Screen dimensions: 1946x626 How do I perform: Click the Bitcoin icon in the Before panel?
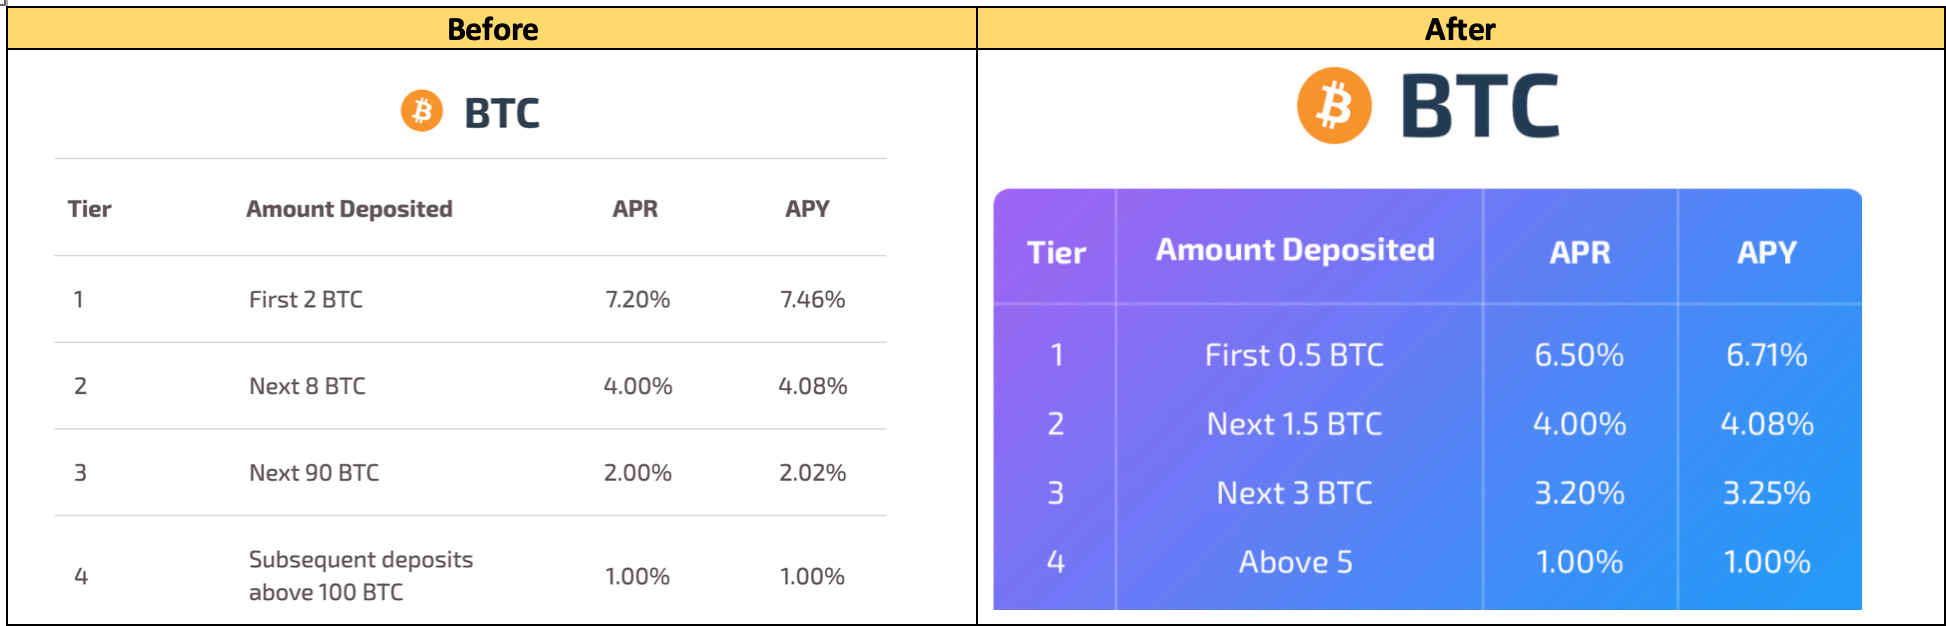point(421,111)
